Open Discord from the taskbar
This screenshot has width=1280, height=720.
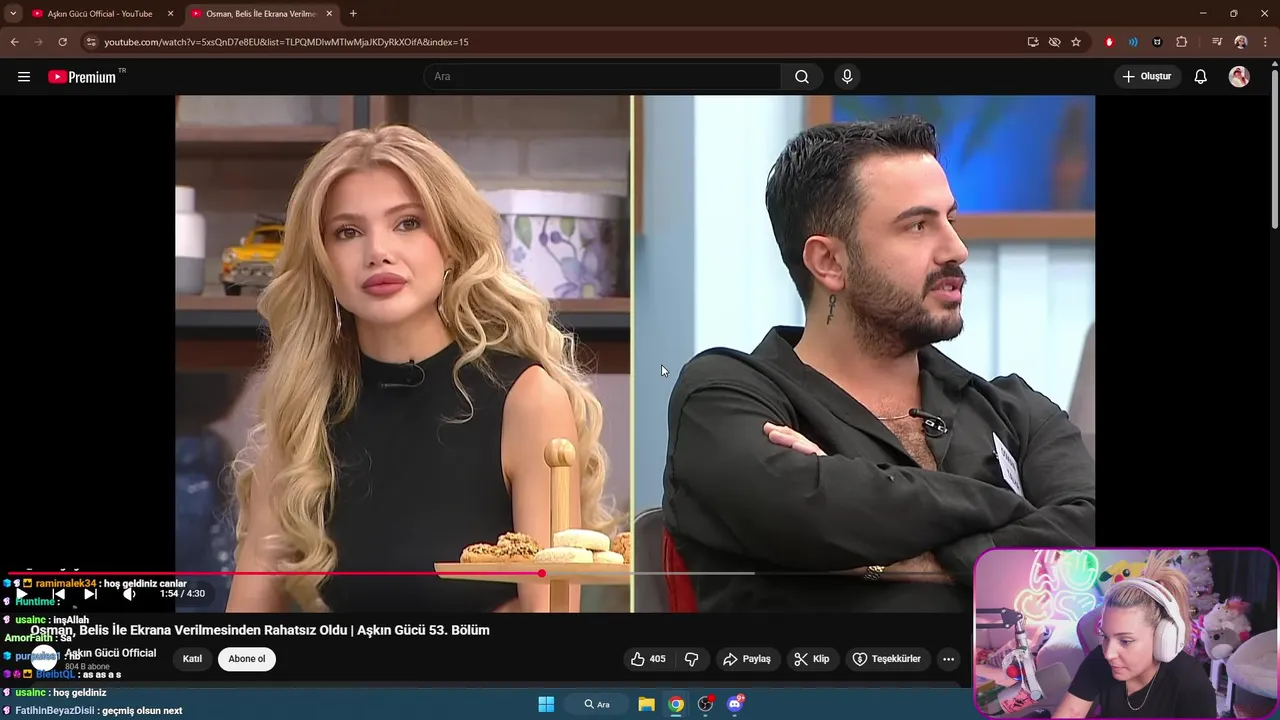click(x=735, y=704)
